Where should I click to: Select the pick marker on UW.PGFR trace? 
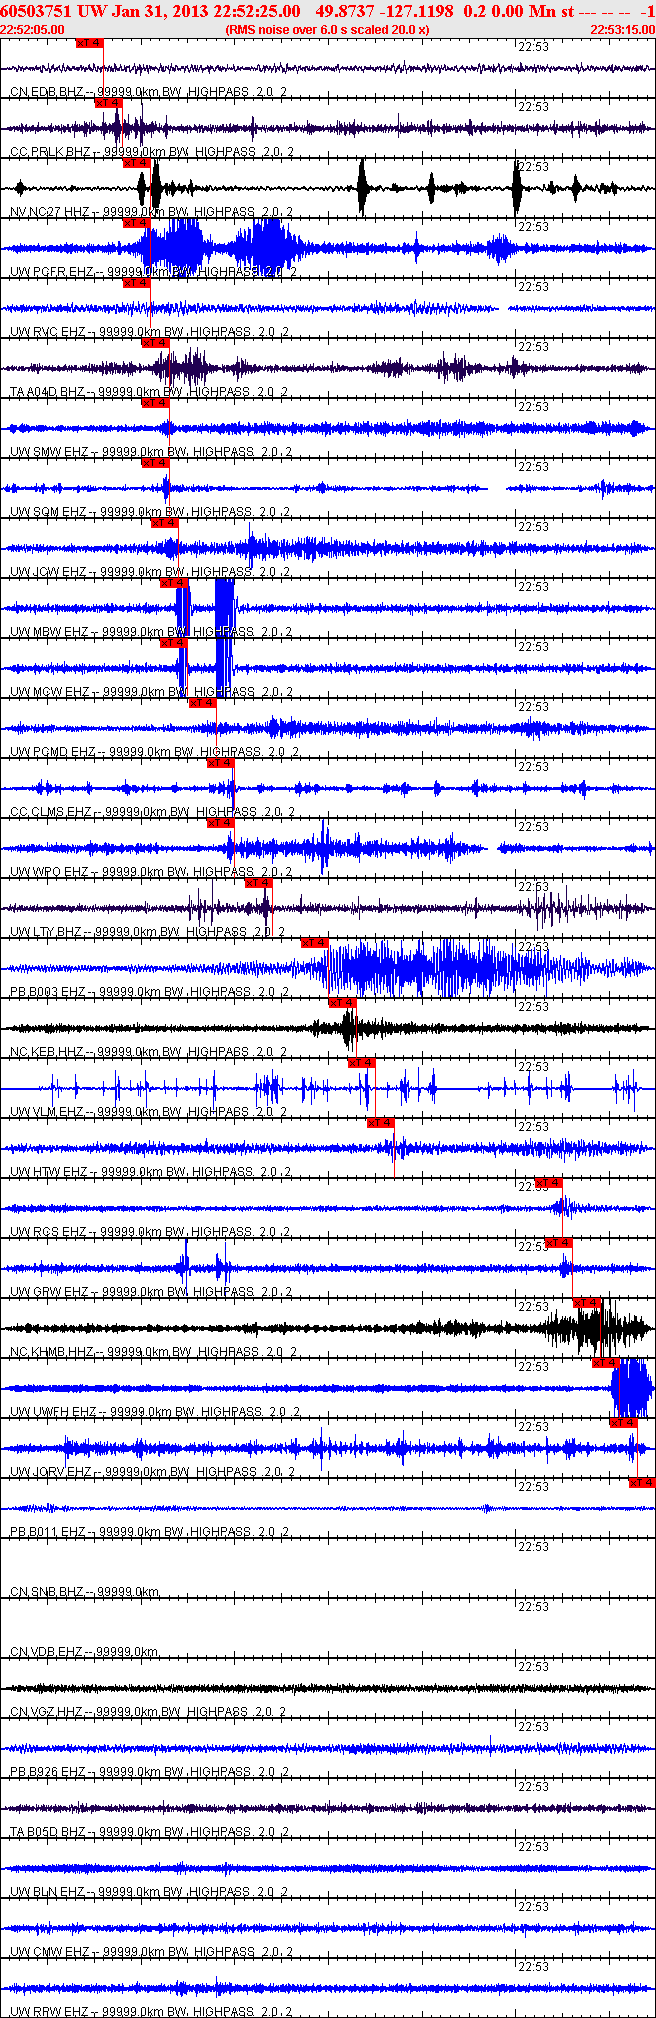point(137,223)
